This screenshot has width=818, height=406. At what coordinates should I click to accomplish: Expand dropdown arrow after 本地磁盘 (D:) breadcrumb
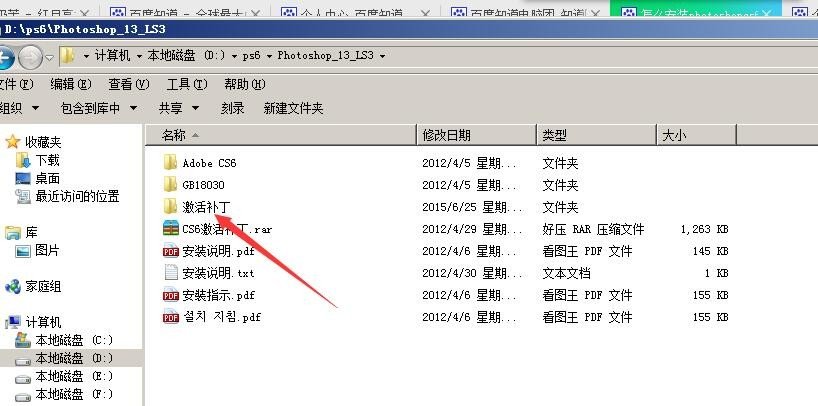[235, 56]
